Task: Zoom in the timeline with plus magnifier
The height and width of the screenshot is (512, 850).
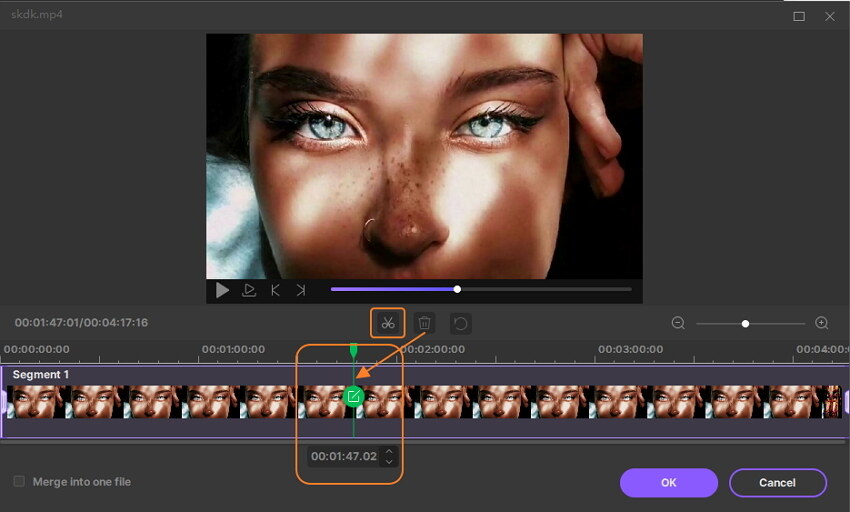Action: pyautogui.click(x=822, y=323)
